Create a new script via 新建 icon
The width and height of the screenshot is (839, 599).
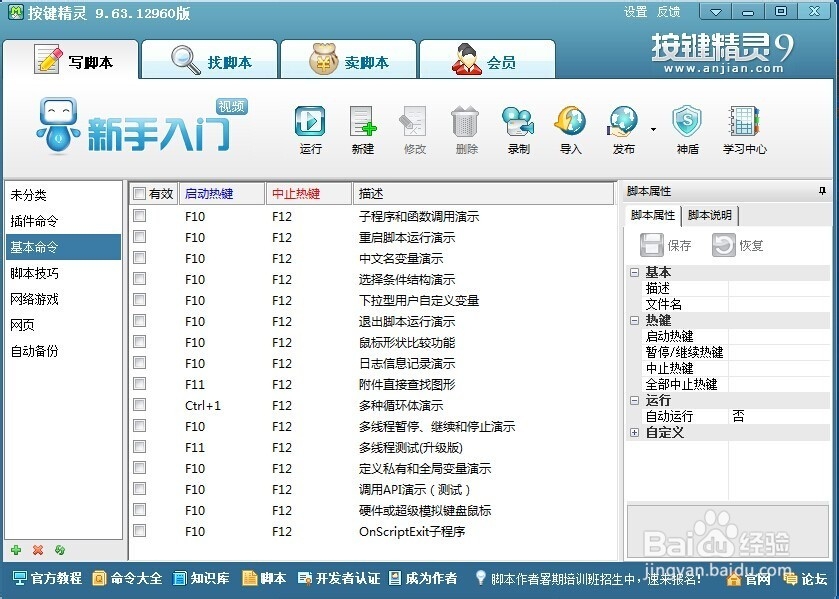(x=361, y=128)
